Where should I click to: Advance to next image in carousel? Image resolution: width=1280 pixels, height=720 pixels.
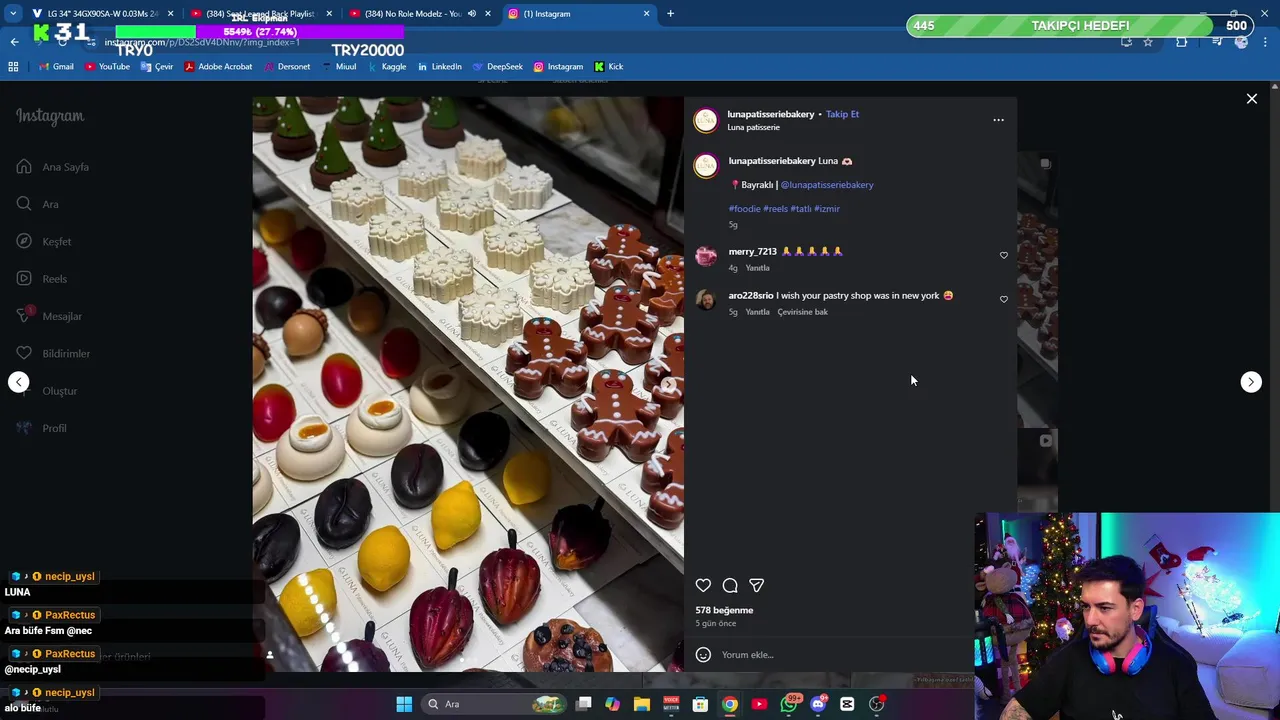tap(667, 384)
